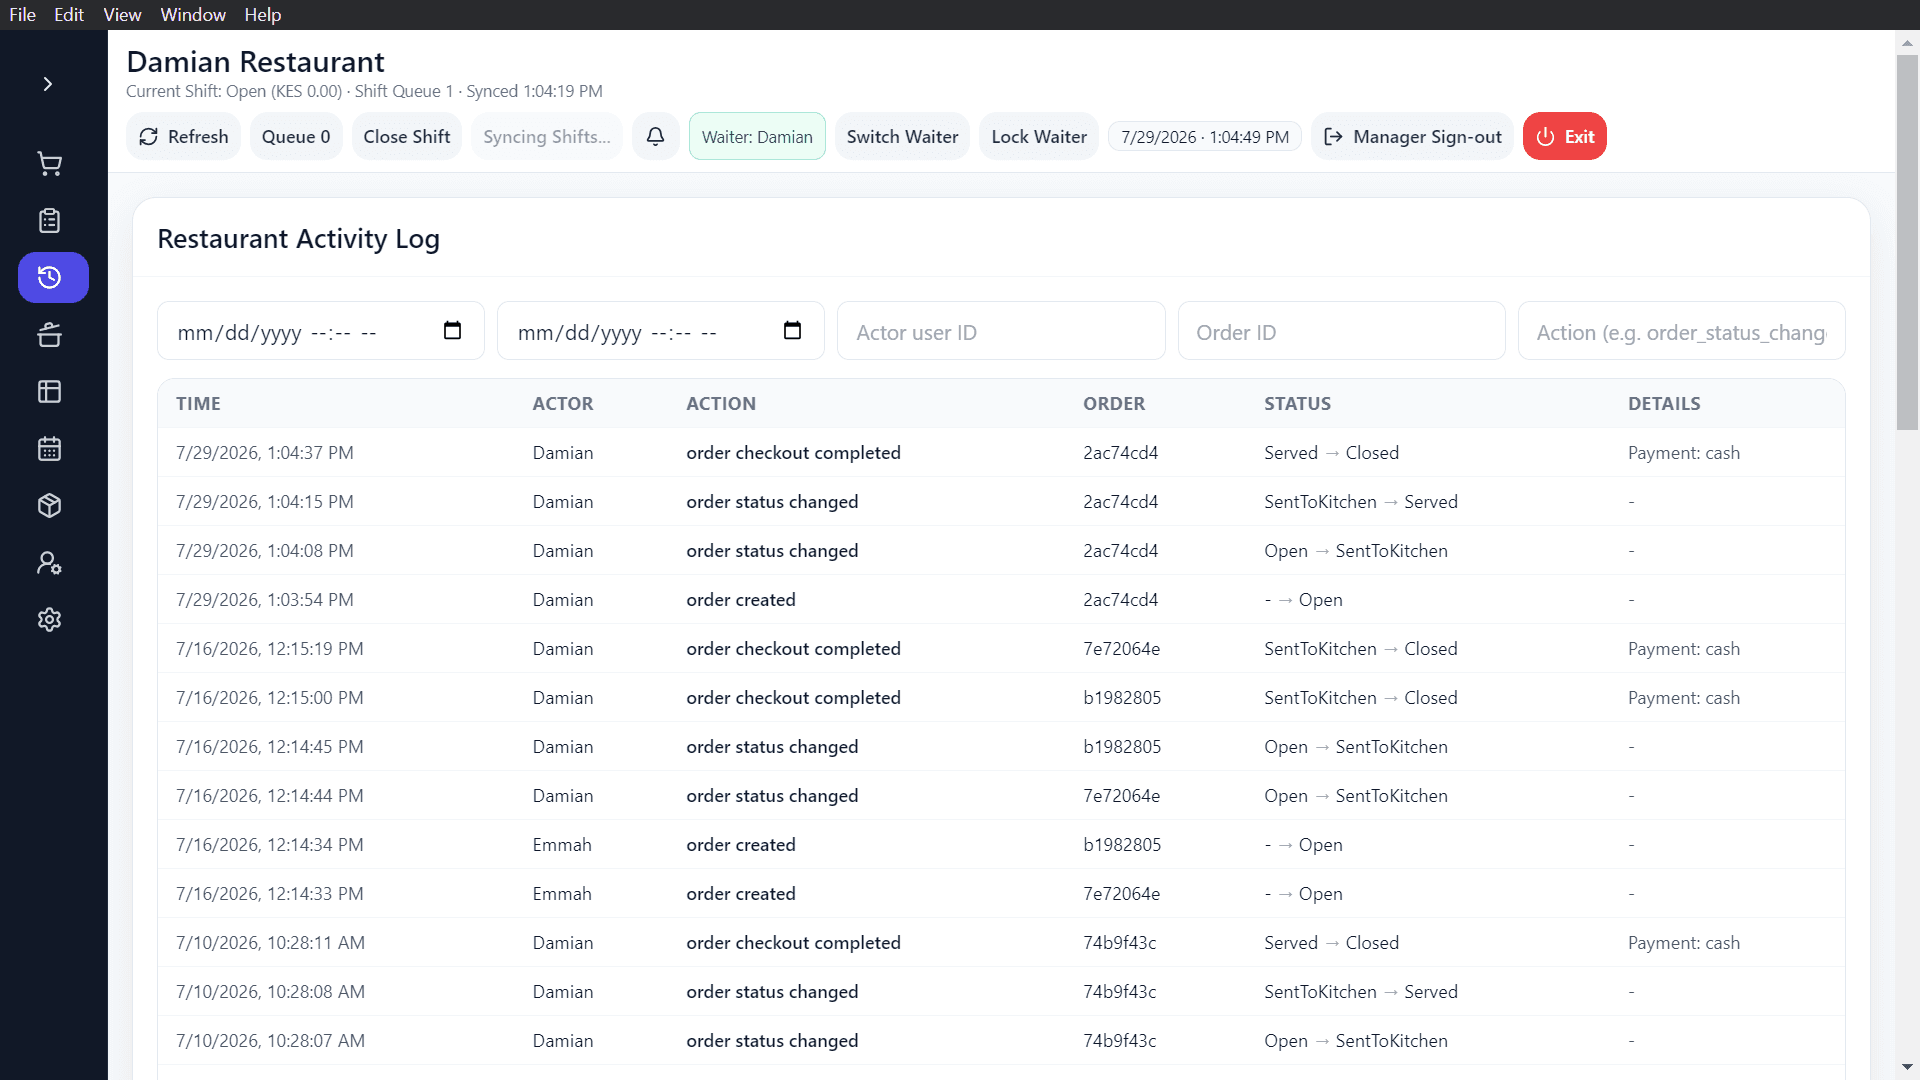Open the user management sidebar icon
1920x1080 pixels.
point(50,562)
